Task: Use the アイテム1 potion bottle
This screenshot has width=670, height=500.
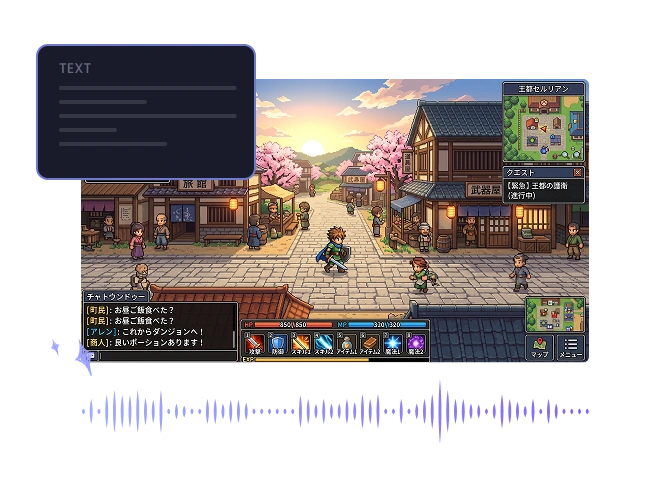Action: (347, 344)
